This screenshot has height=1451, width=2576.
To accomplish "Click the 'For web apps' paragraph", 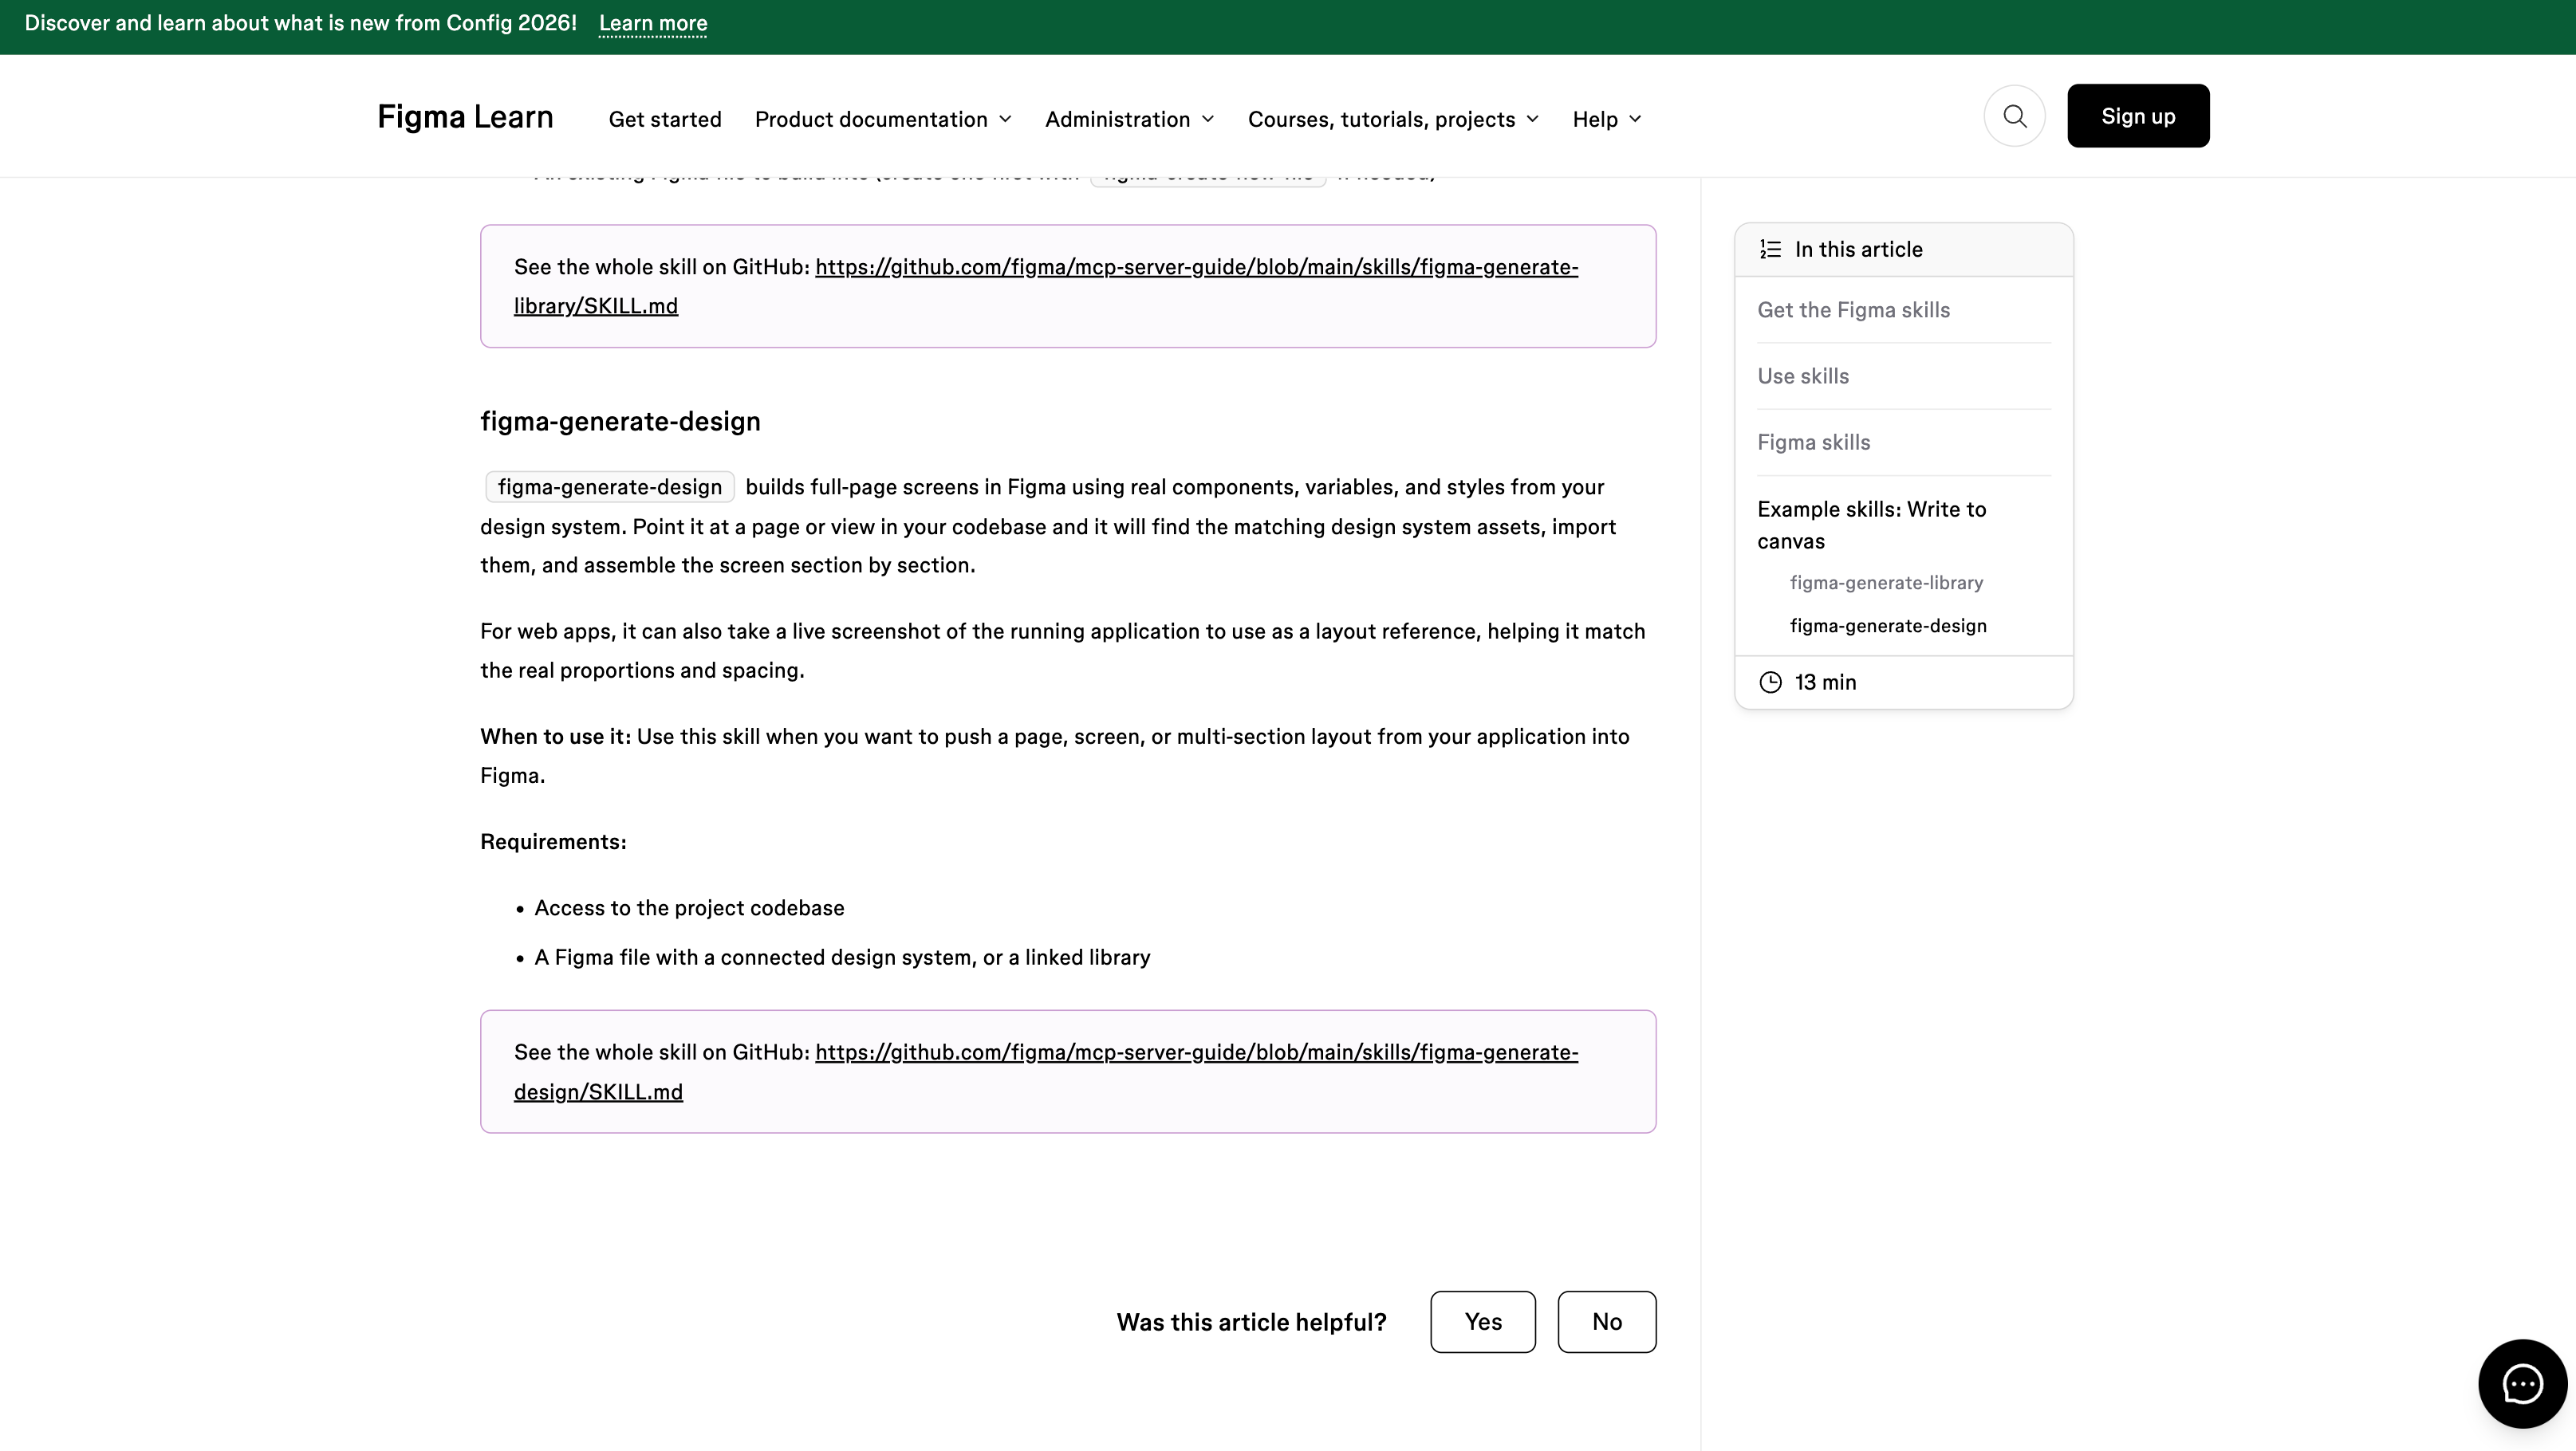I will [x=1063, y=651].
